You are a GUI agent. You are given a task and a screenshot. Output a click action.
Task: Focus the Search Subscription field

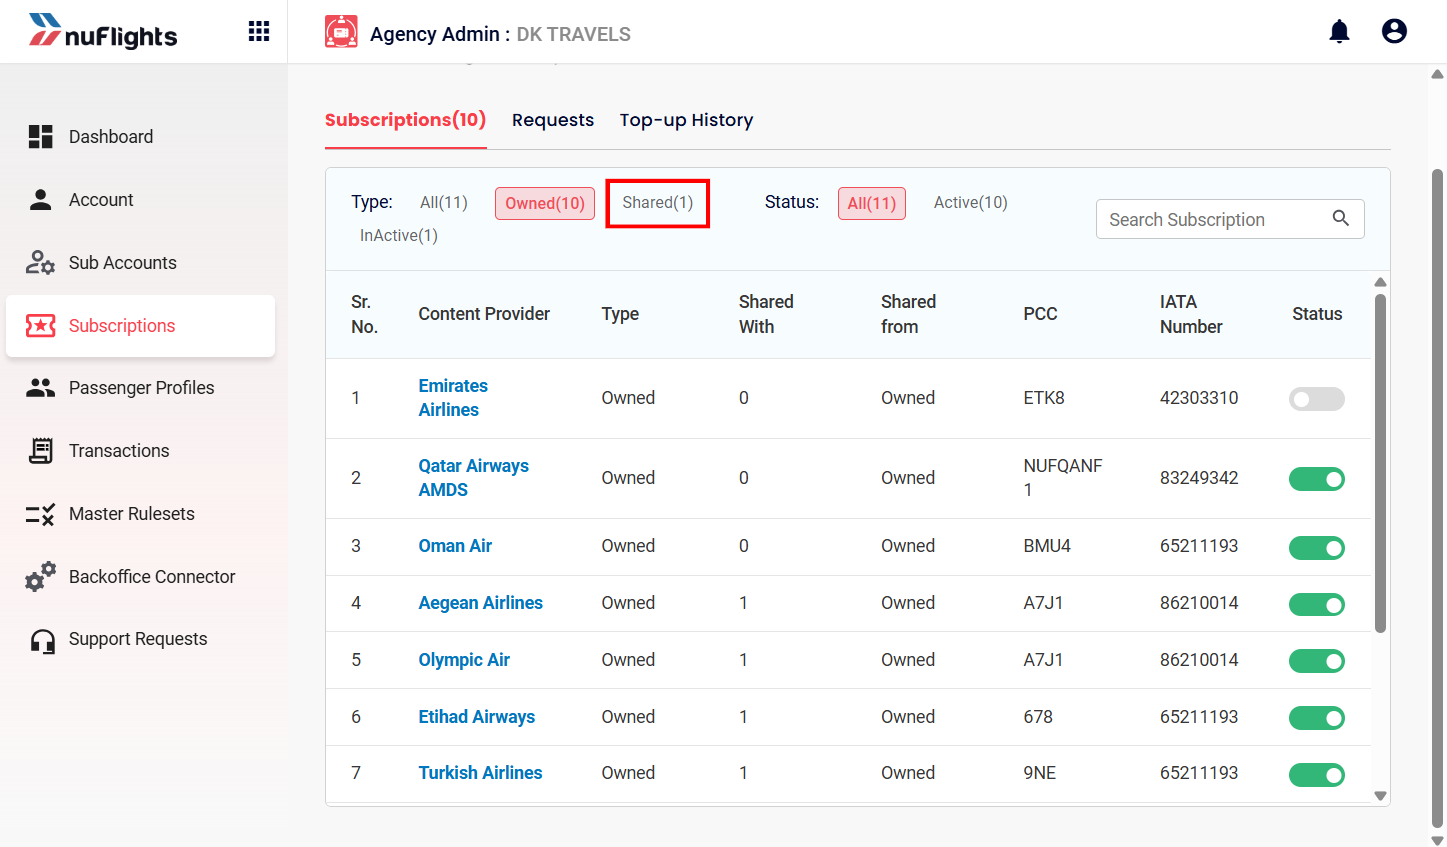pos(1230,219)
